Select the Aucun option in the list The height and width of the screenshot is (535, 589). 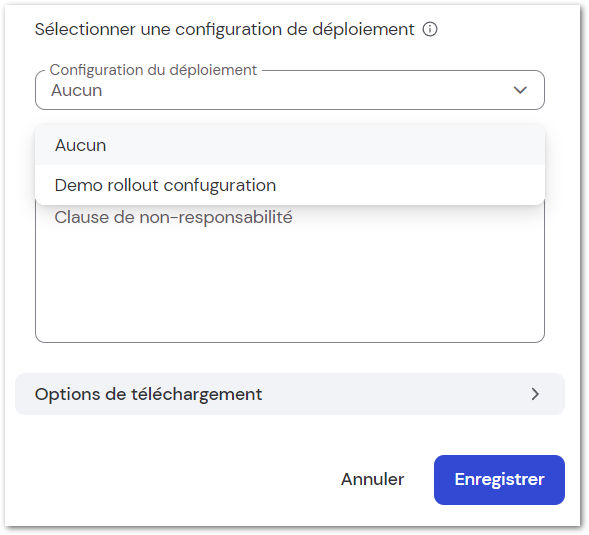click(290, 145)
